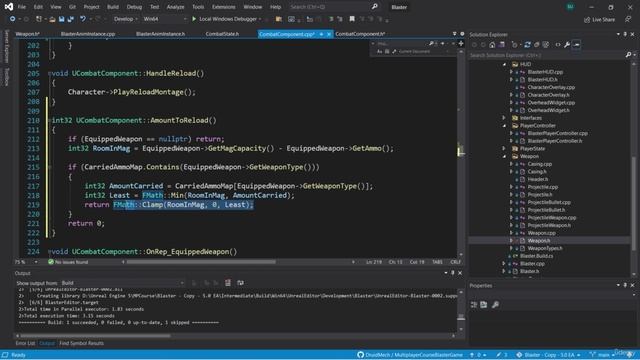Click the Save All toolbar icon
Screen dimensions: 640x360
[71, 19]
